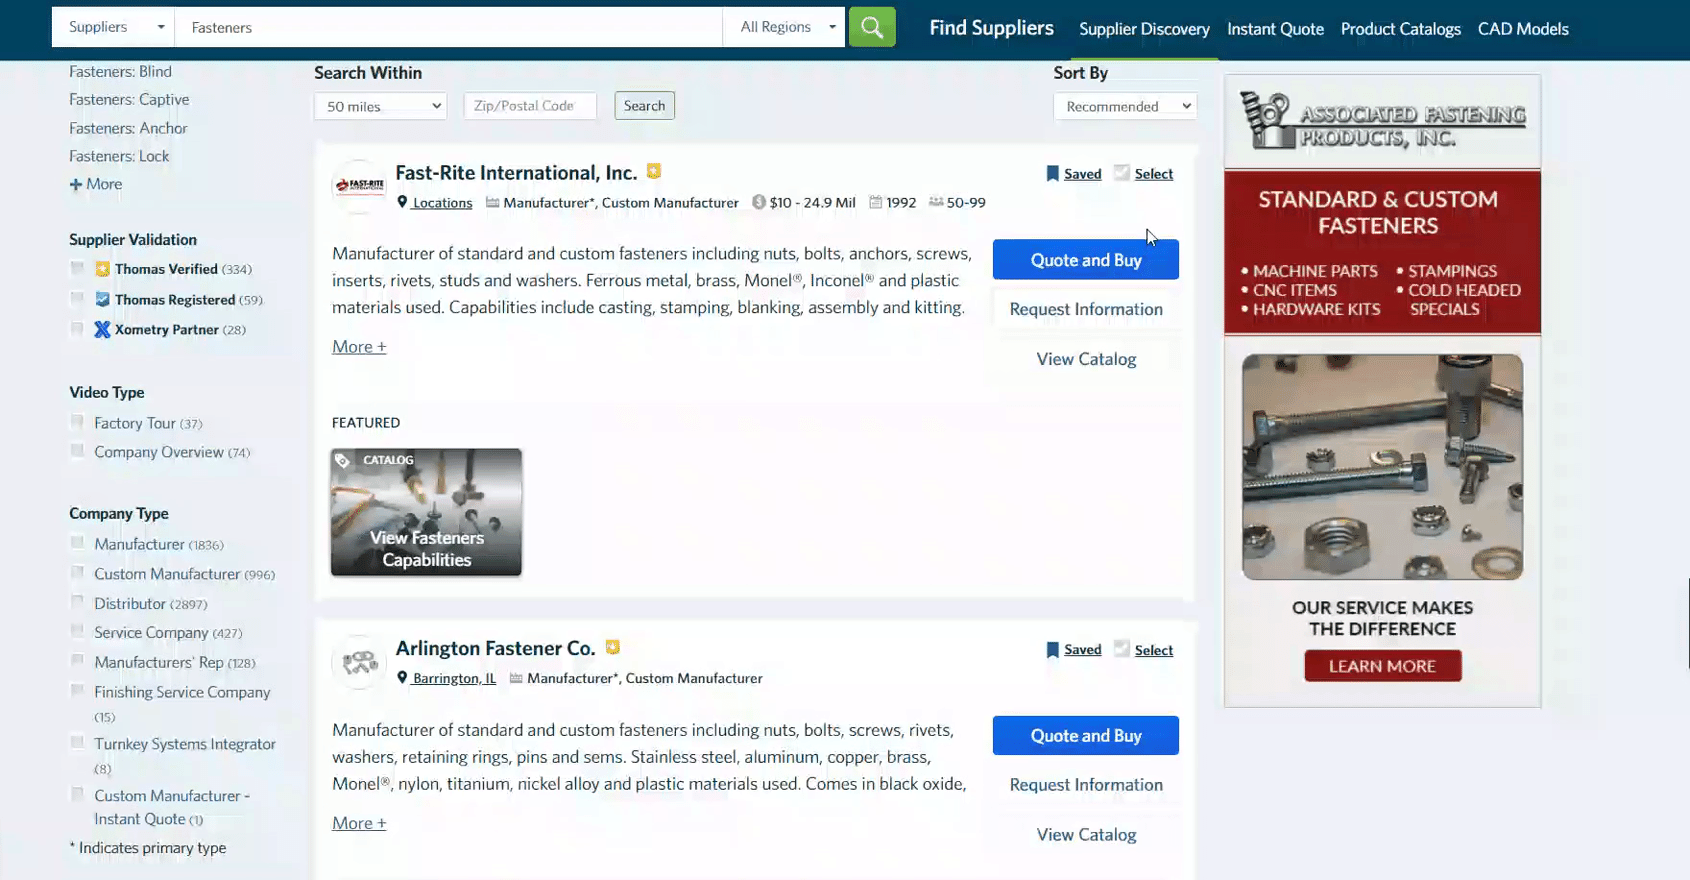Open the Instant Quote menu item
The width and height of the screenshot is (1690, 880).
coord(1276,29)
